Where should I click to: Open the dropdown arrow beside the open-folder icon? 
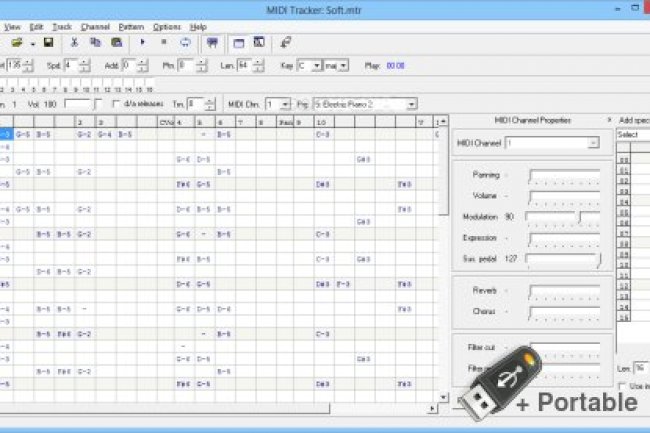click(33, 44)
